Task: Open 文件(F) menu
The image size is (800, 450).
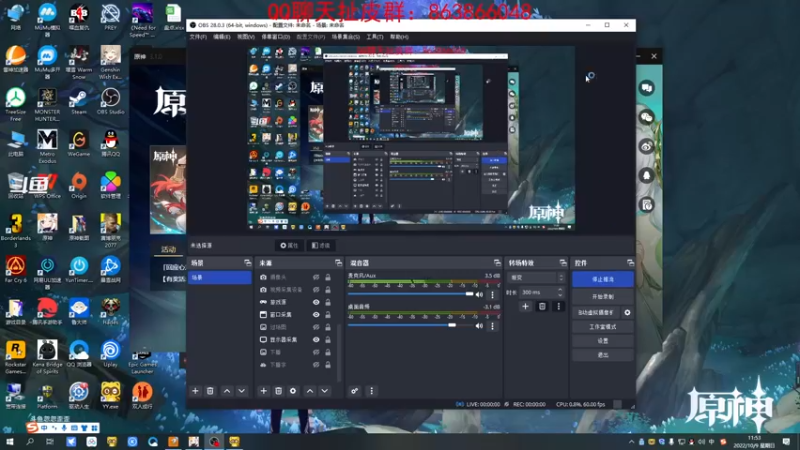Action: pyautogui.click(x=198, y=37)
